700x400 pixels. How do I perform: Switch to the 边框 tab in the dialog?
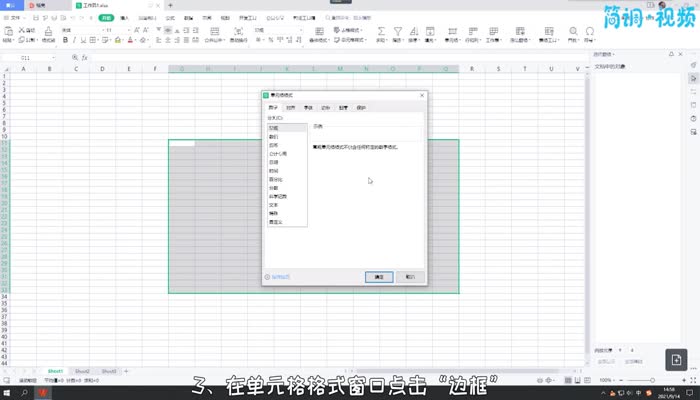coord(325,106)
